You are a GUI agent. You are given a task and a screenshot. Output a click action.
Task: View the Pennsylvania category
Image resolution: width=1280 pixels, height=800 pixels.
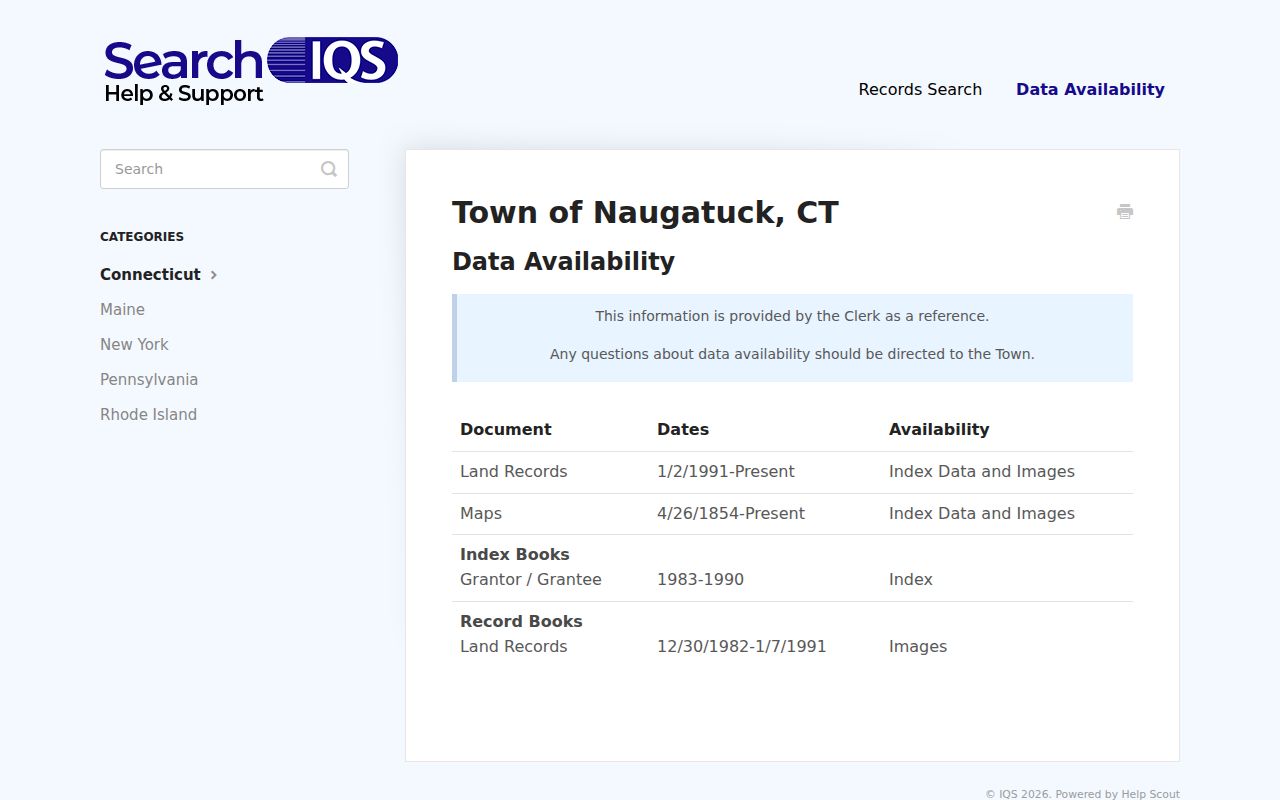[x=149, y=379]
